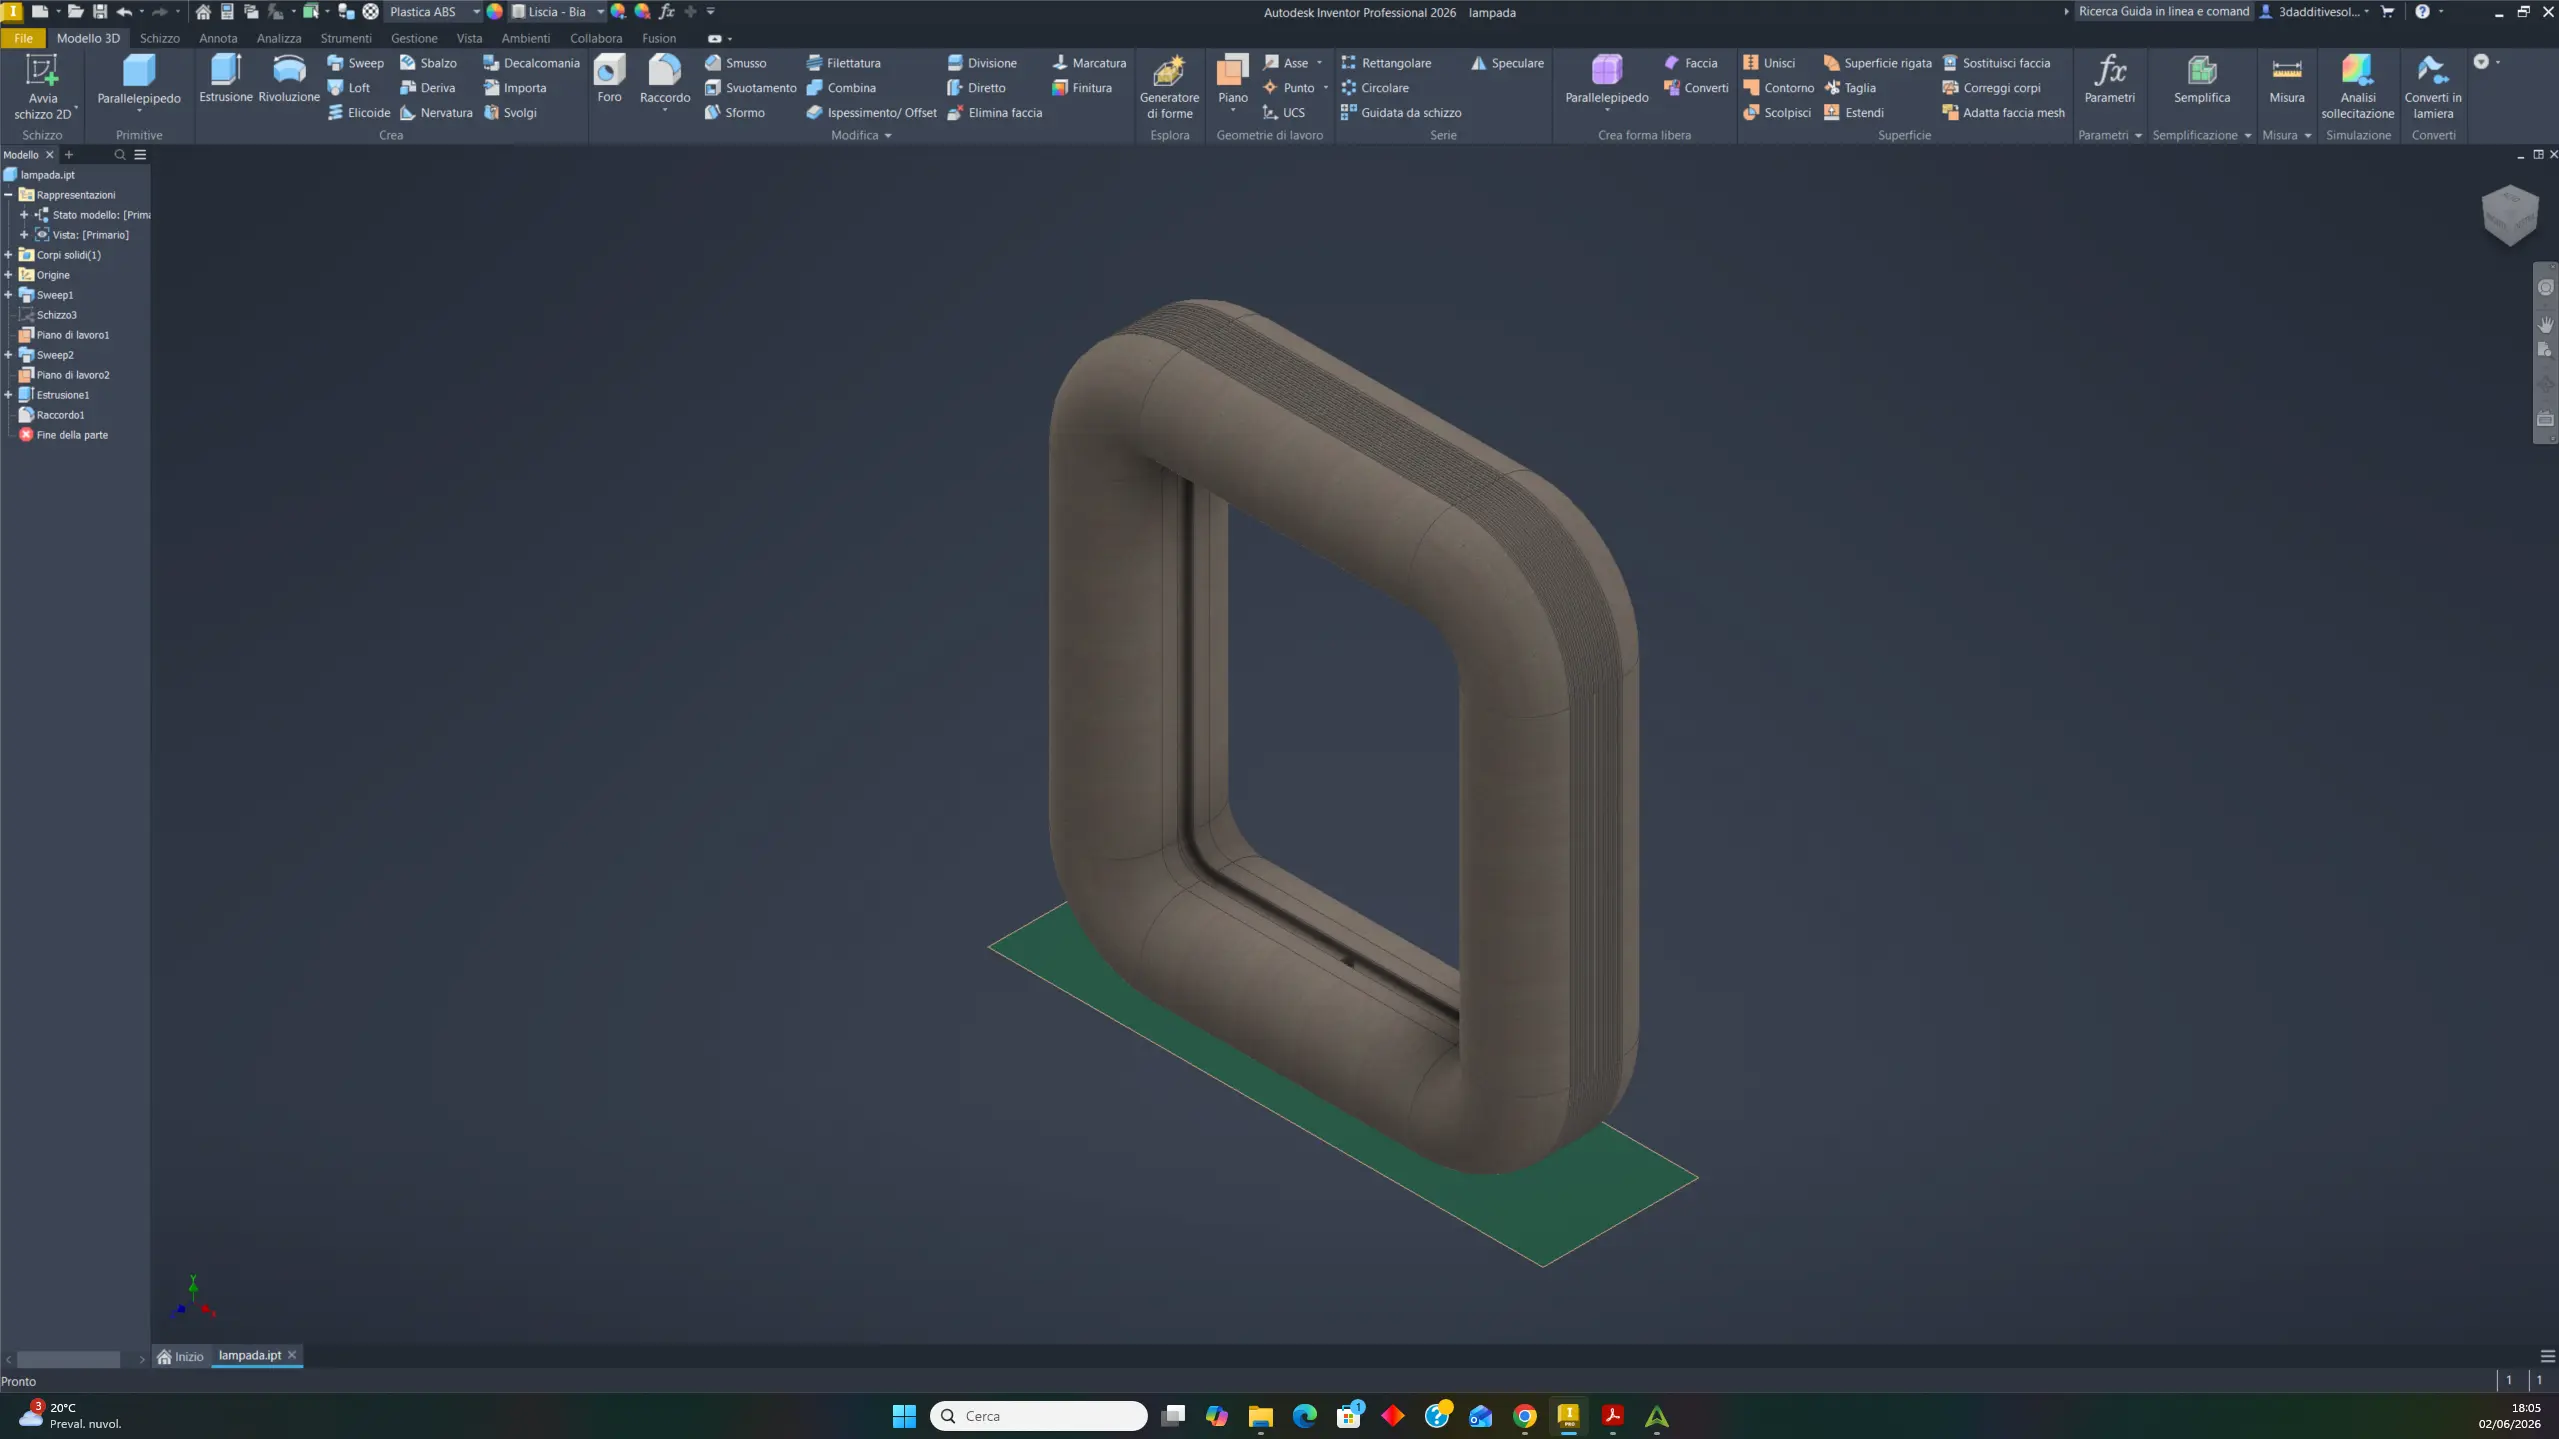The width and height of the screenshot is (2559, 1439).
Task: Search the model browser with magnifier icon
Action: 120,155
